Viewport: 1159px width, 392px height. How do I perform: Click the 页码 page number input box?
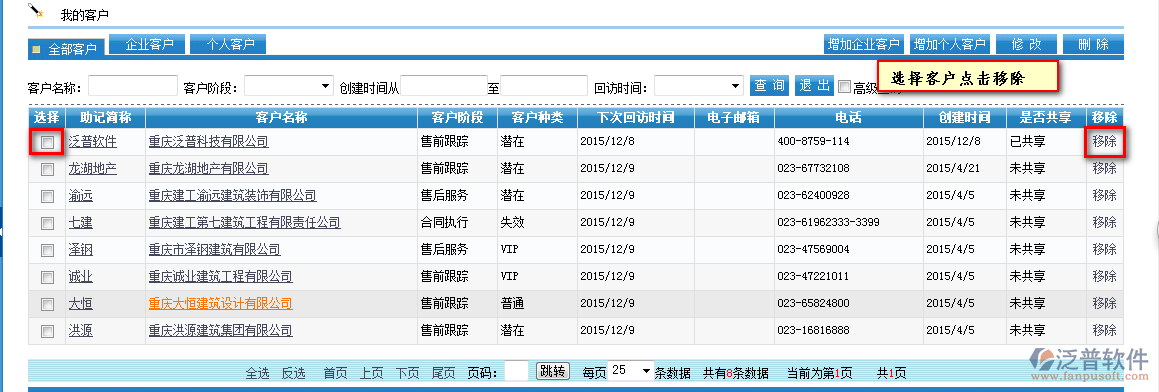tap(517, 371)
